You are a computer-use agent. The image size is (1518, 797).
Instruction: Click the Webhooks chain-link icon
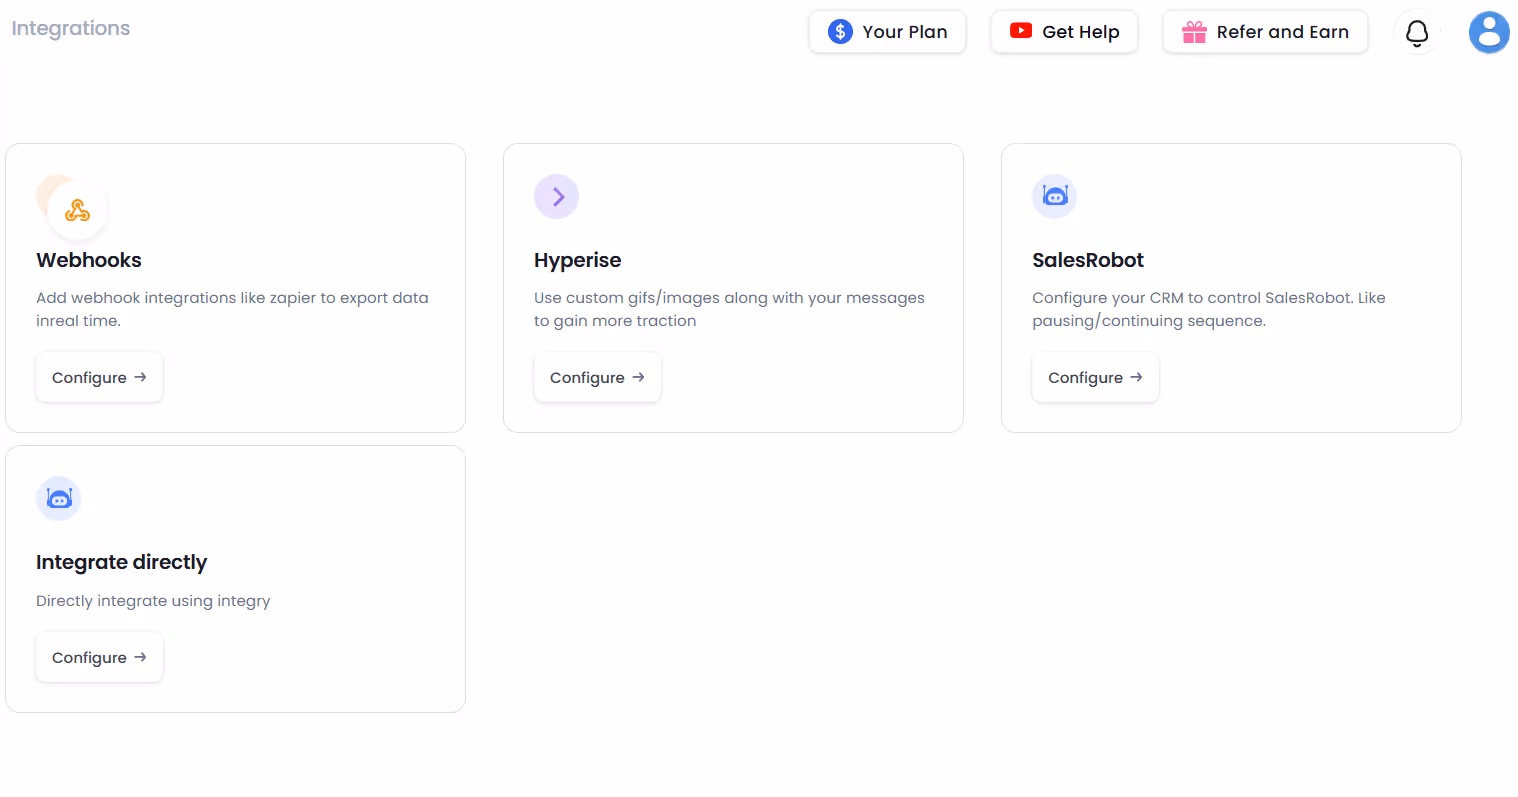click(74, 209)
